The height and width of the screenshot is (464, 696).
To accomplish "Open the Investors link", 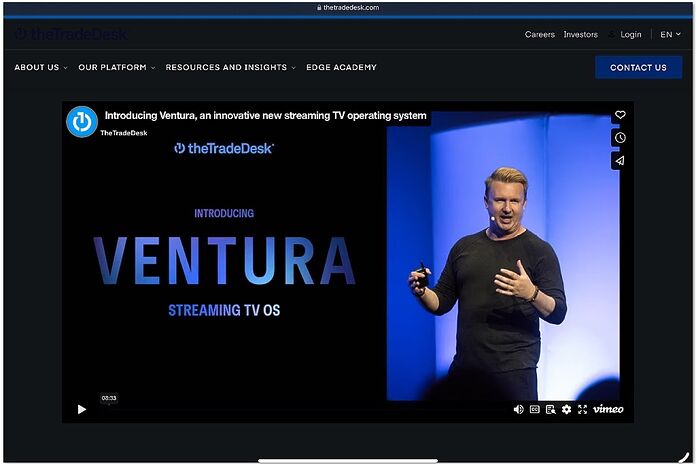I will pos(581,35).
